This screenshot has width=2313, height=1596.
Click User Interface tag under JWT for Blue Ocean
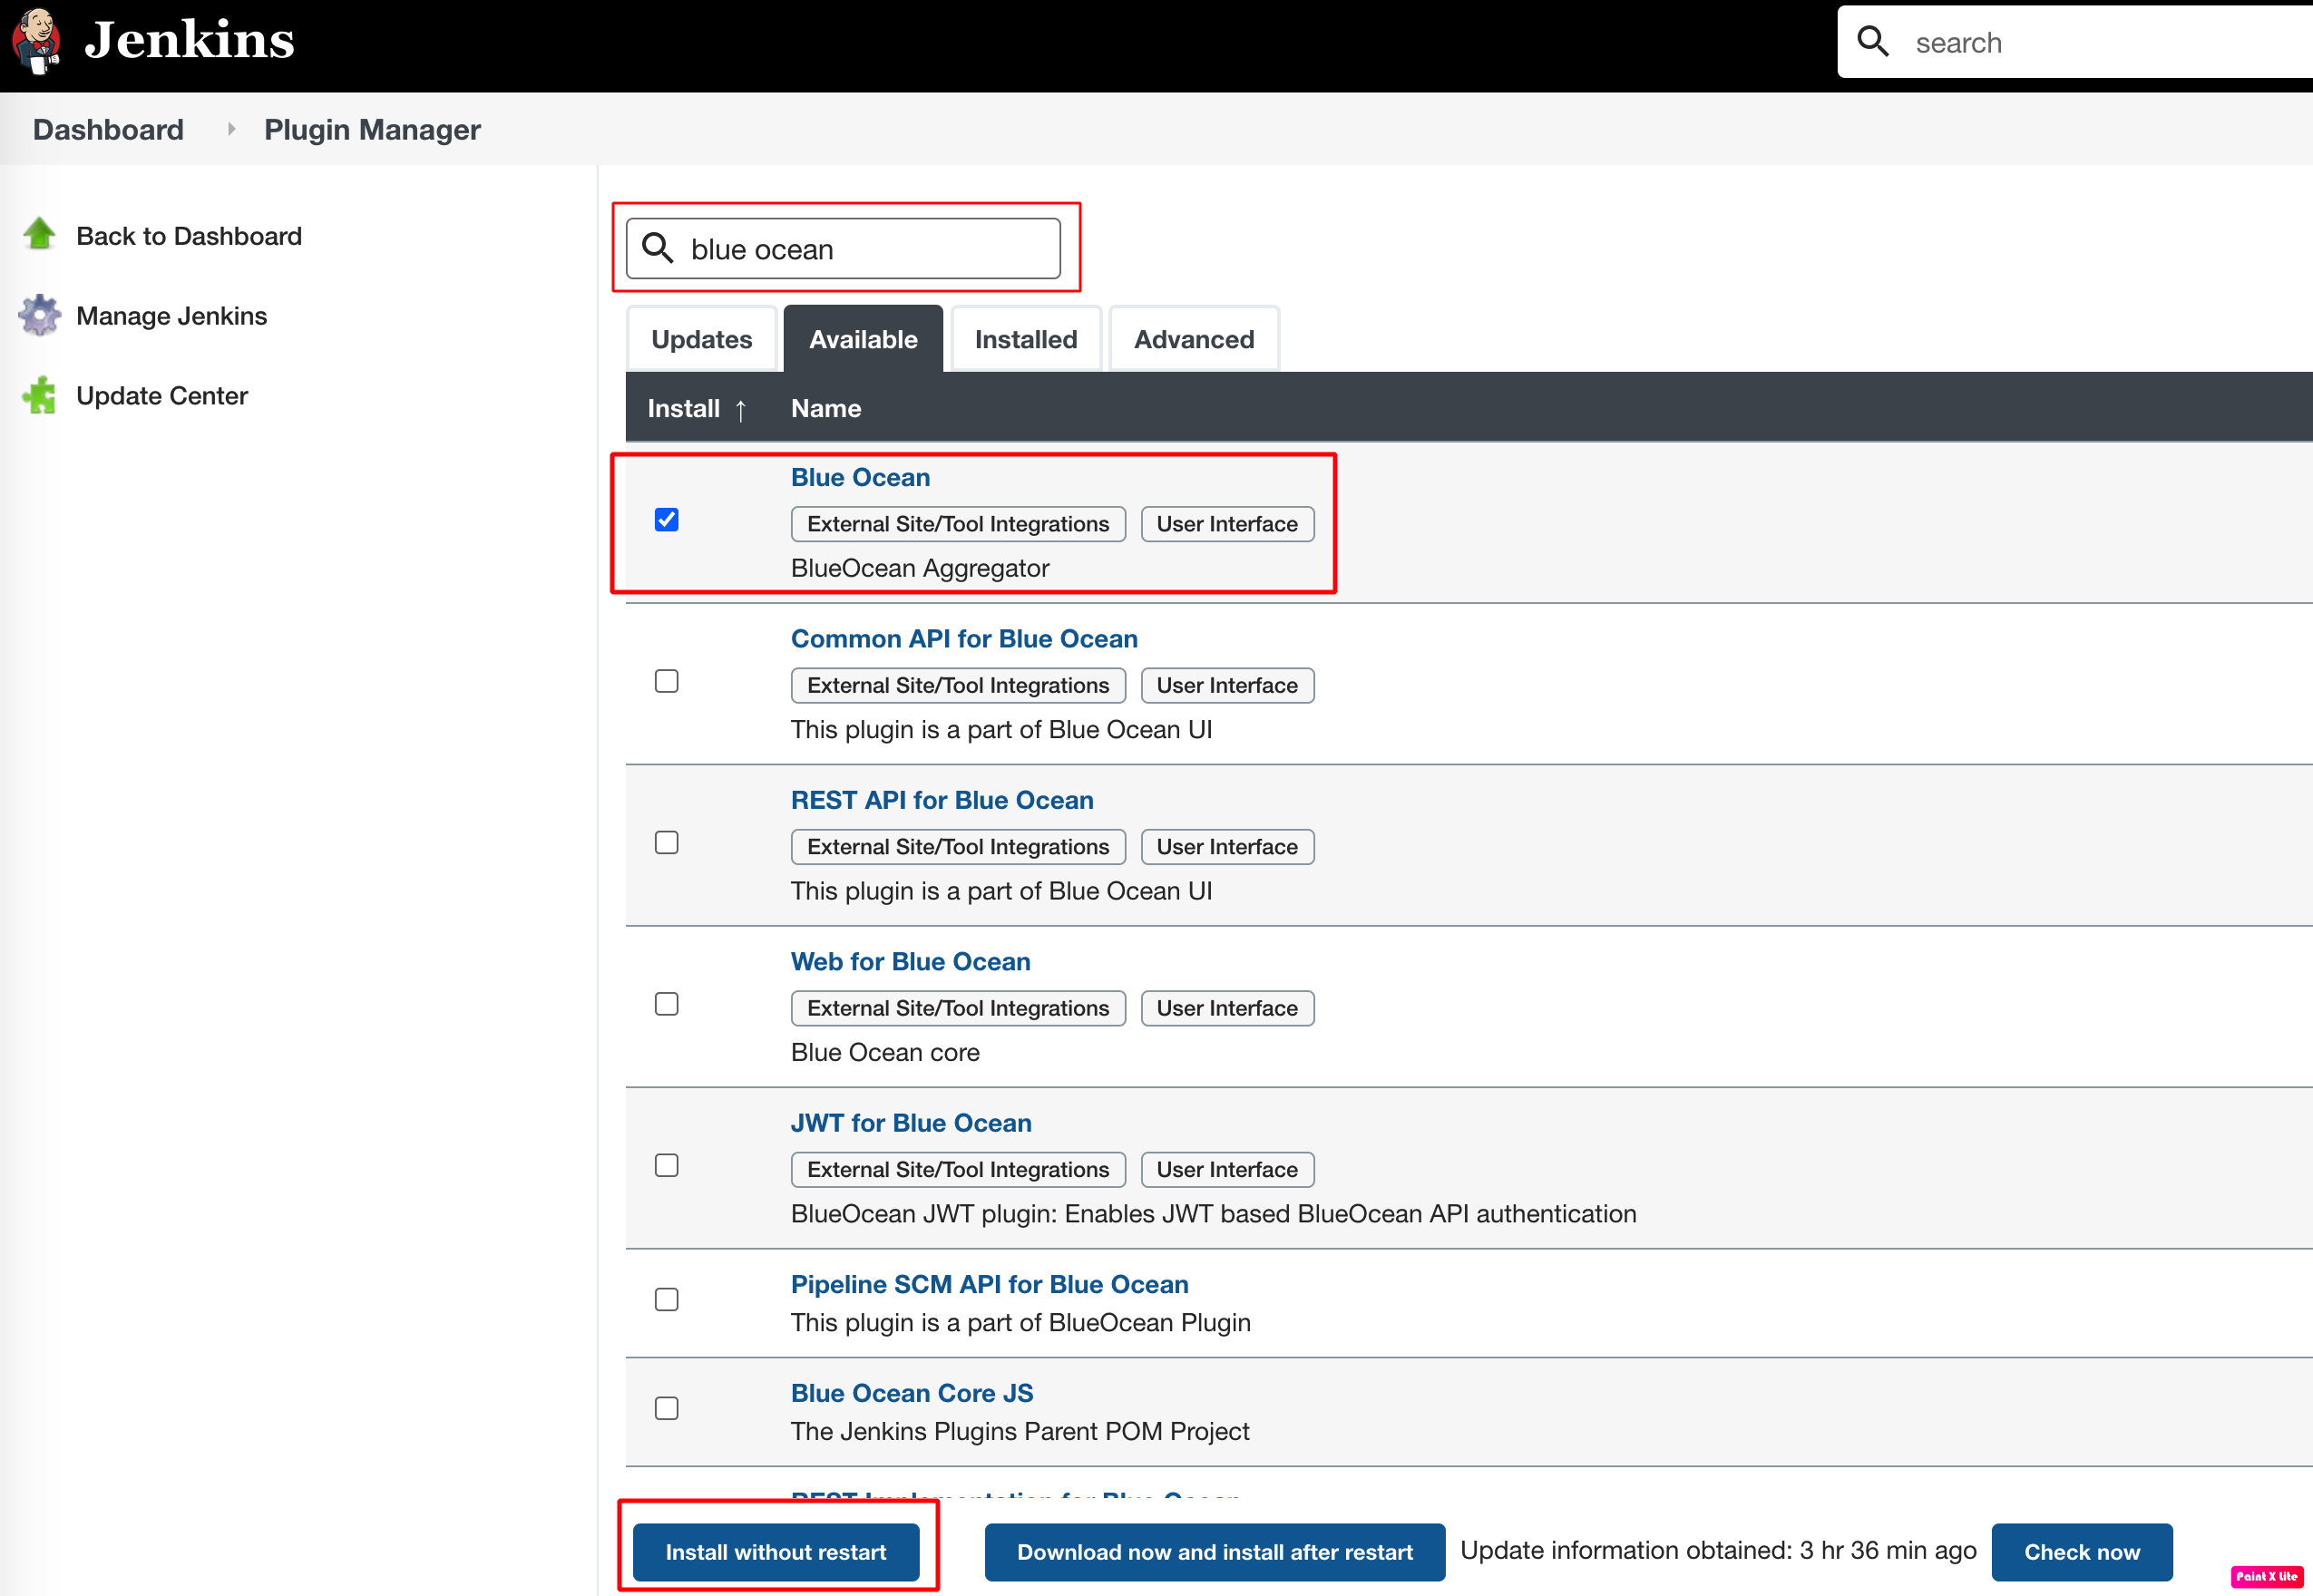pyautogui.click(x=1227, y=1170)
